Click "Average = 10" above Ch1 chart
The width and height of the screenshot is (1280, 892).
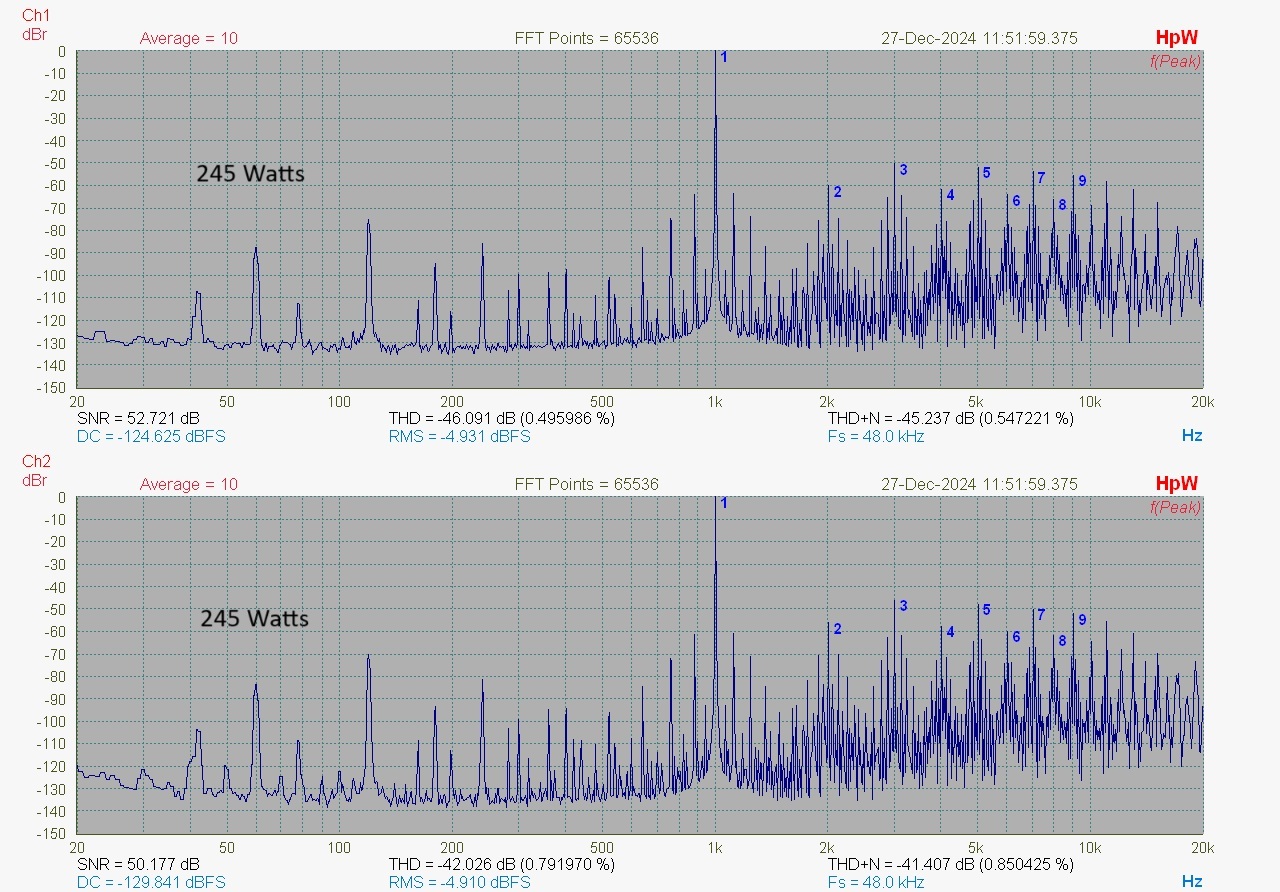tap(189, 38)
